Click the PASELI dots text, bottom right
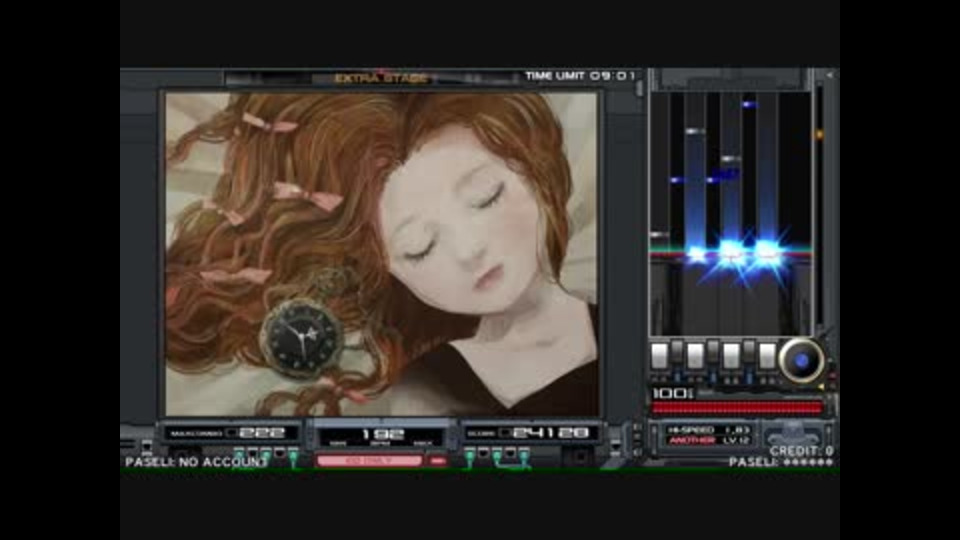This screenshot has width=960, height=540. (x=781, y=462)
